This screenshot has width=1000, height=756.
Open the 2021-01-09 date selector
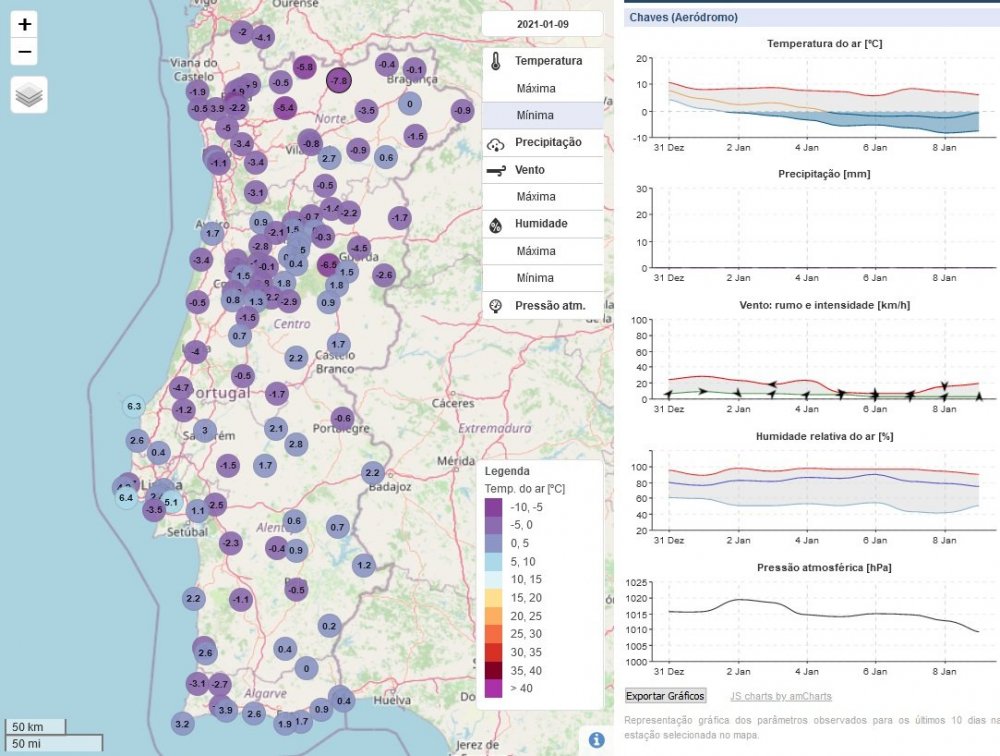[x=541, y=23]
